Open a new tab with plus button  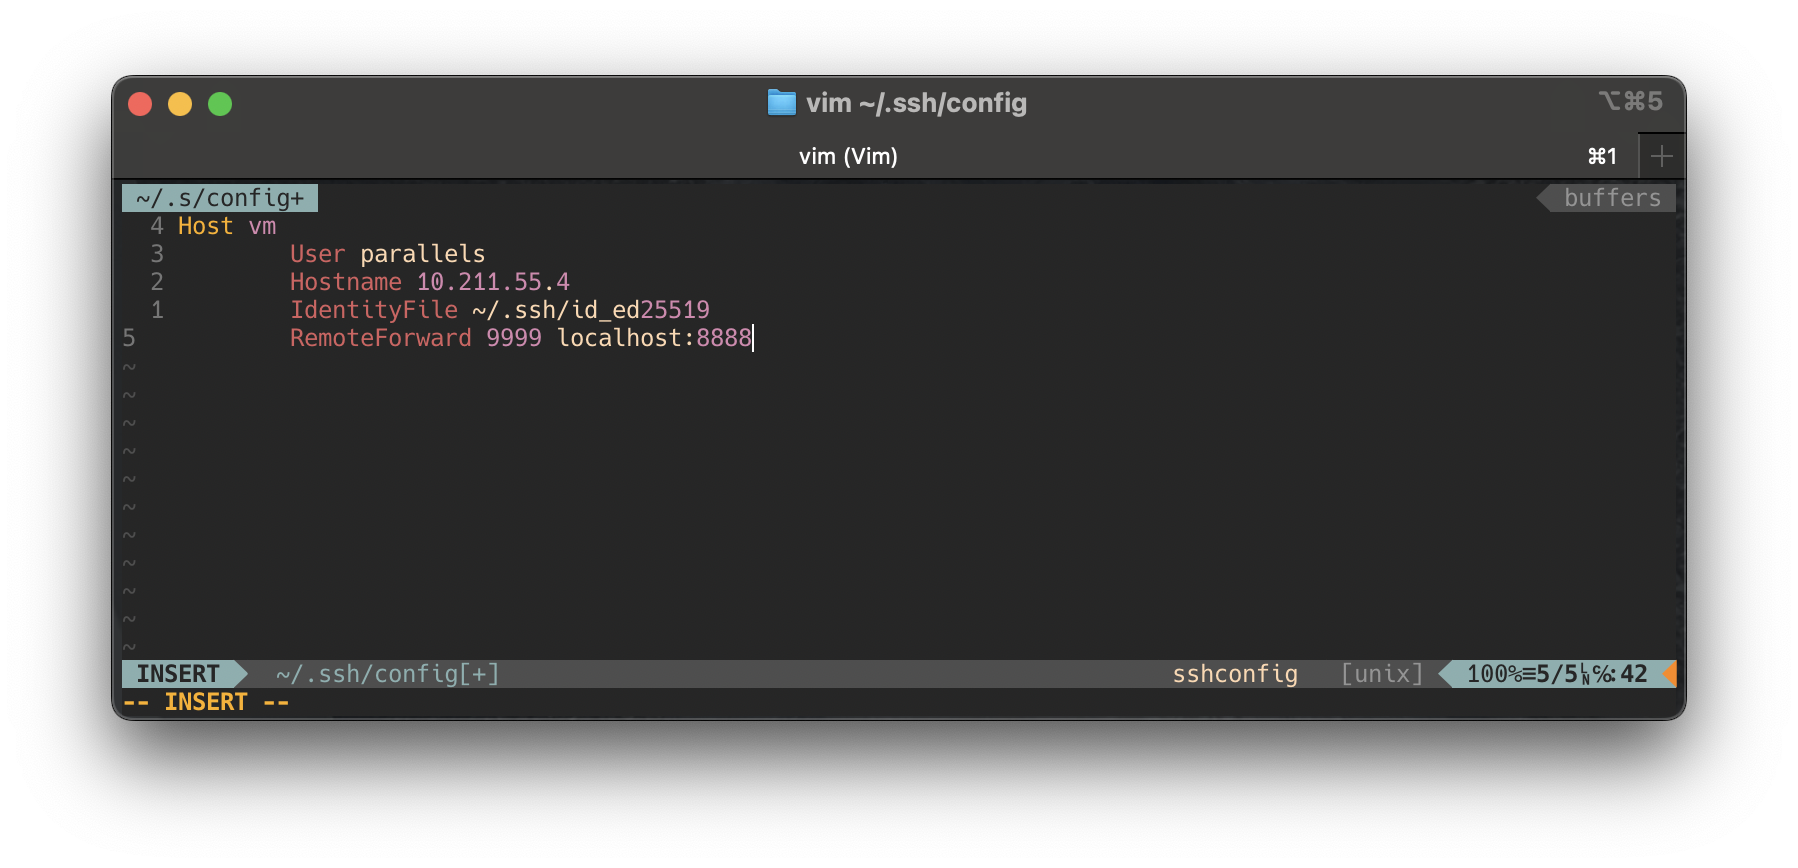click(1661, 156)
